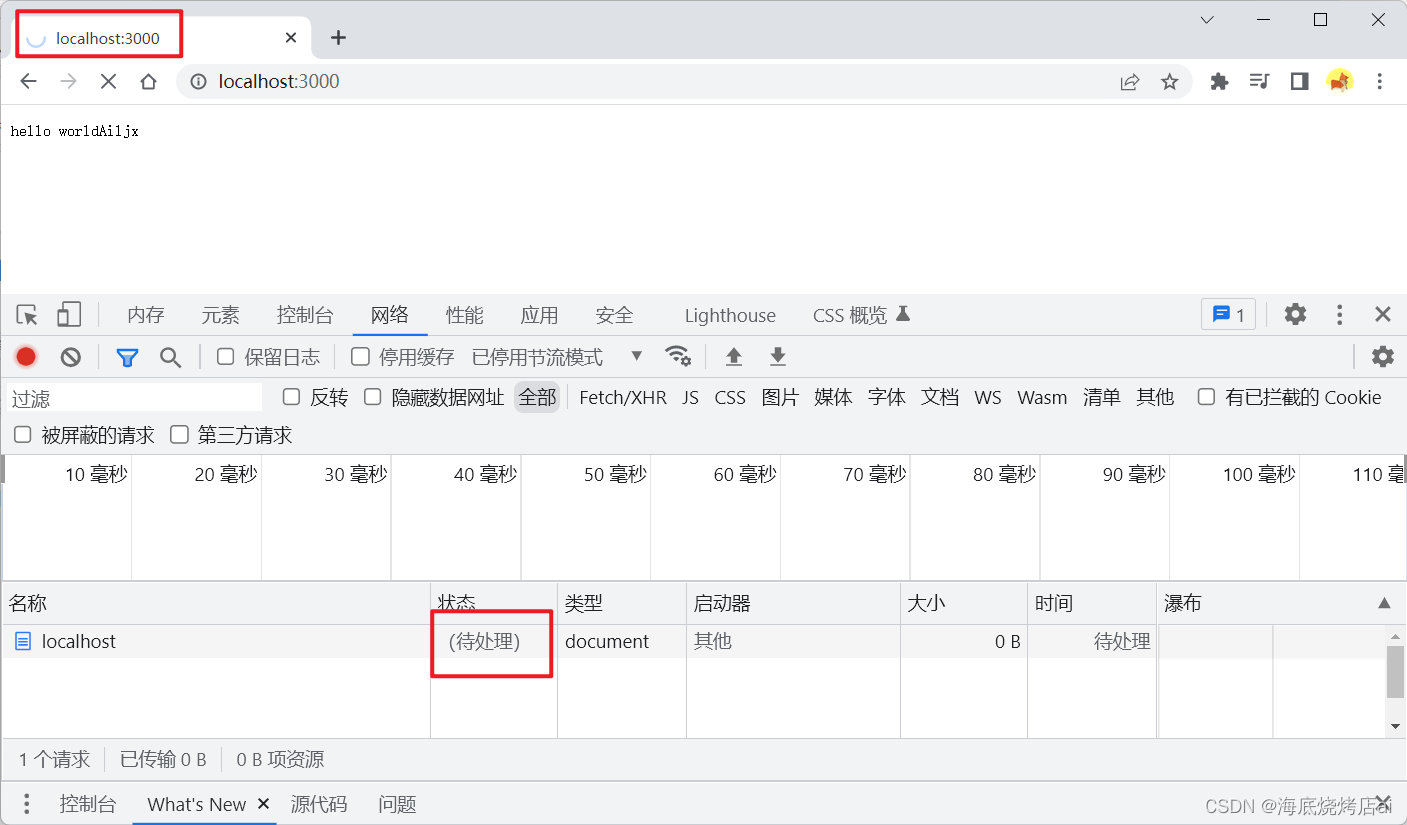Enable the 保留日志 checkbox

pyautogui.click(x=226, y=356)
